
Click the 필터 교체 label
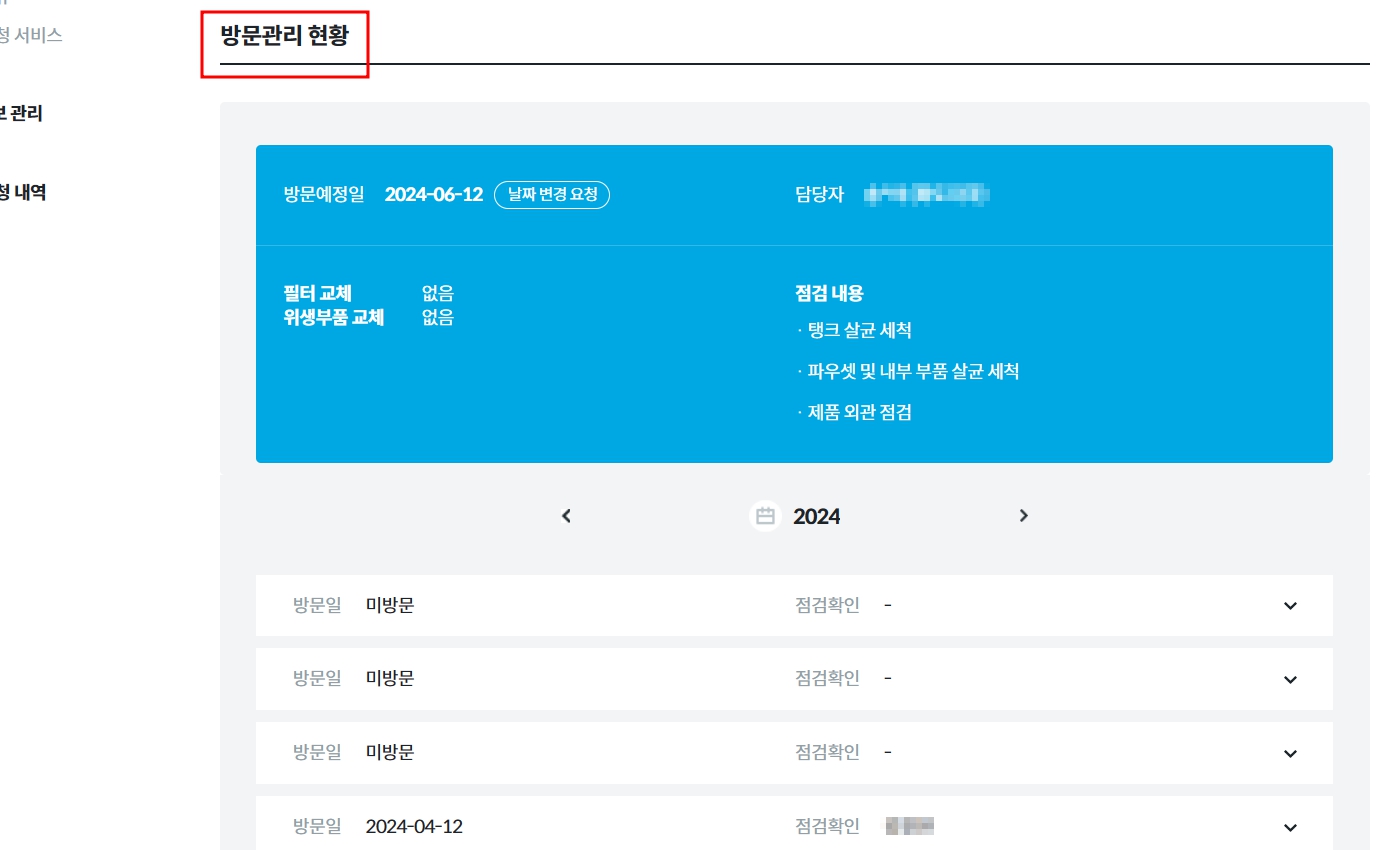(x=318, y=294)
